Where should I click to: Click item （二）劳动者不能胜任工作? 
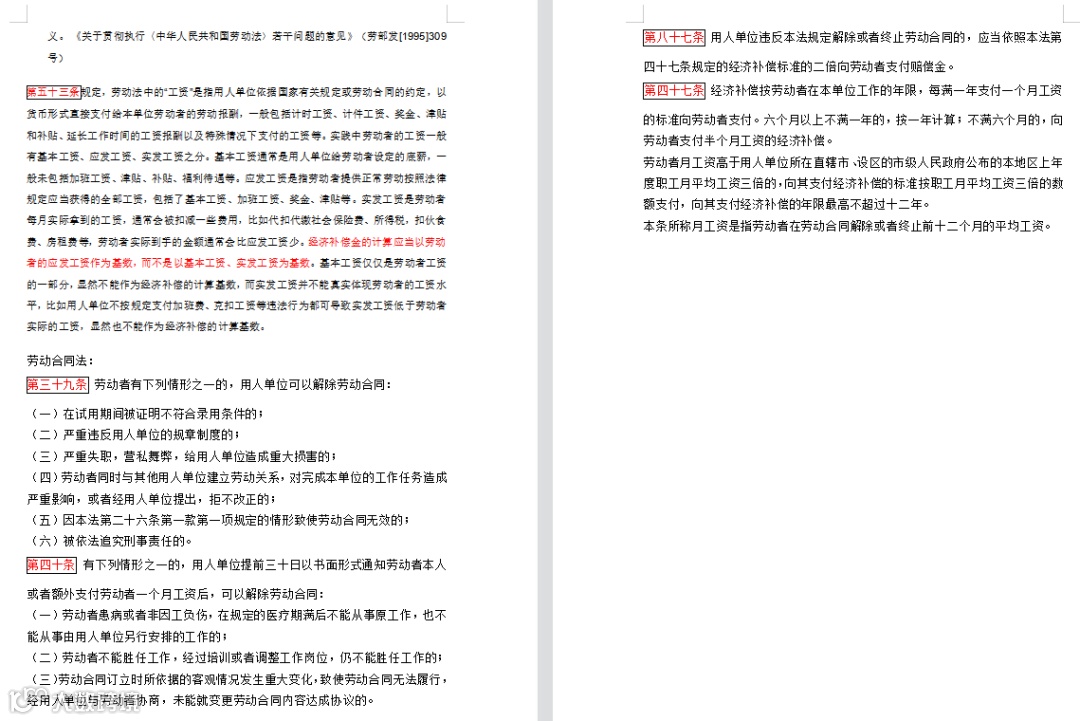[236, 658]
